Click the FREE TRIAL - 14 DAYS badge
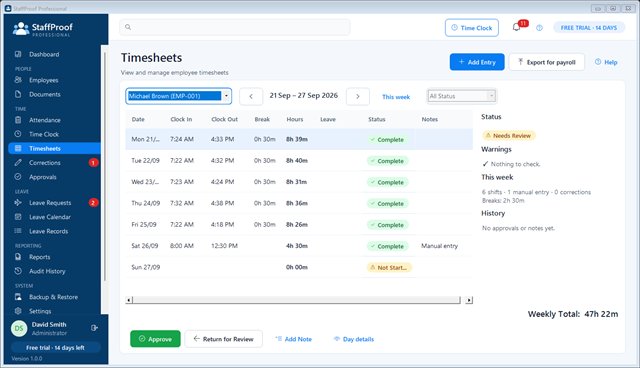Viewport: 640px width, 368px height. [589, 28]
